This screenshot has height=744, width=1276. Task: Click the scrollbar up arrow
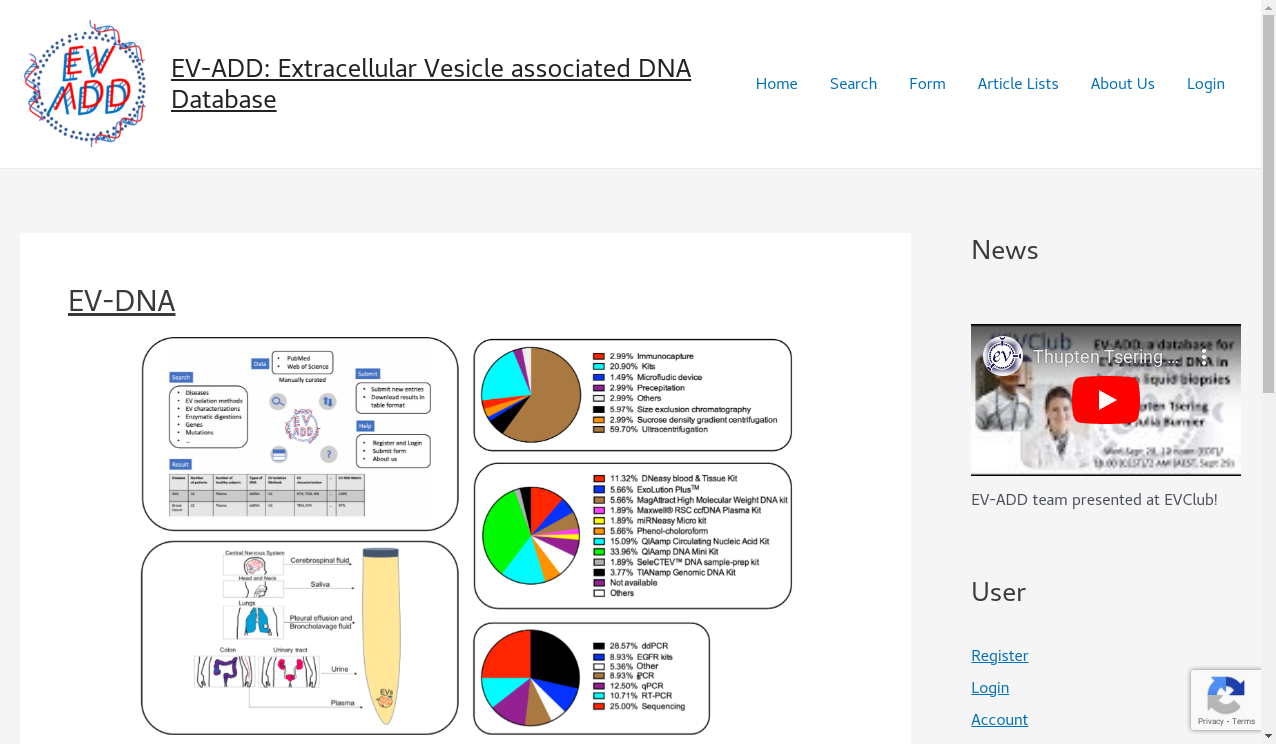pyautogui.click(x=1268, y=7)
